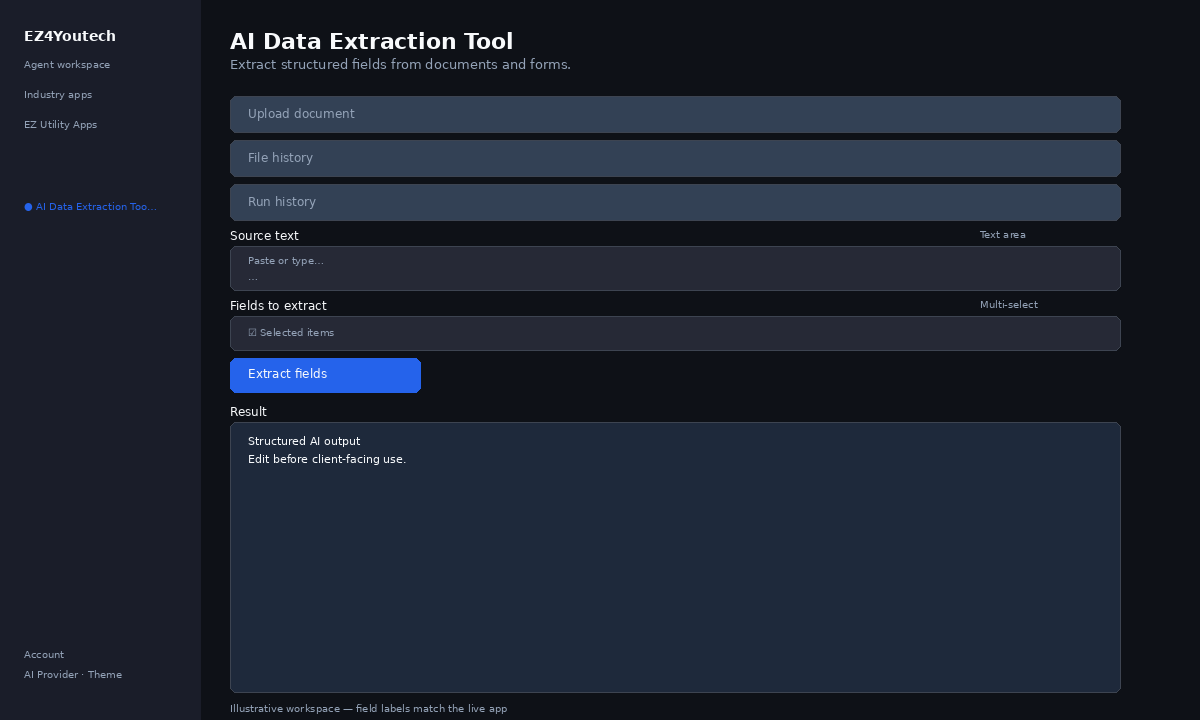
Task: Click the Extract fields button
Action: 325,375
